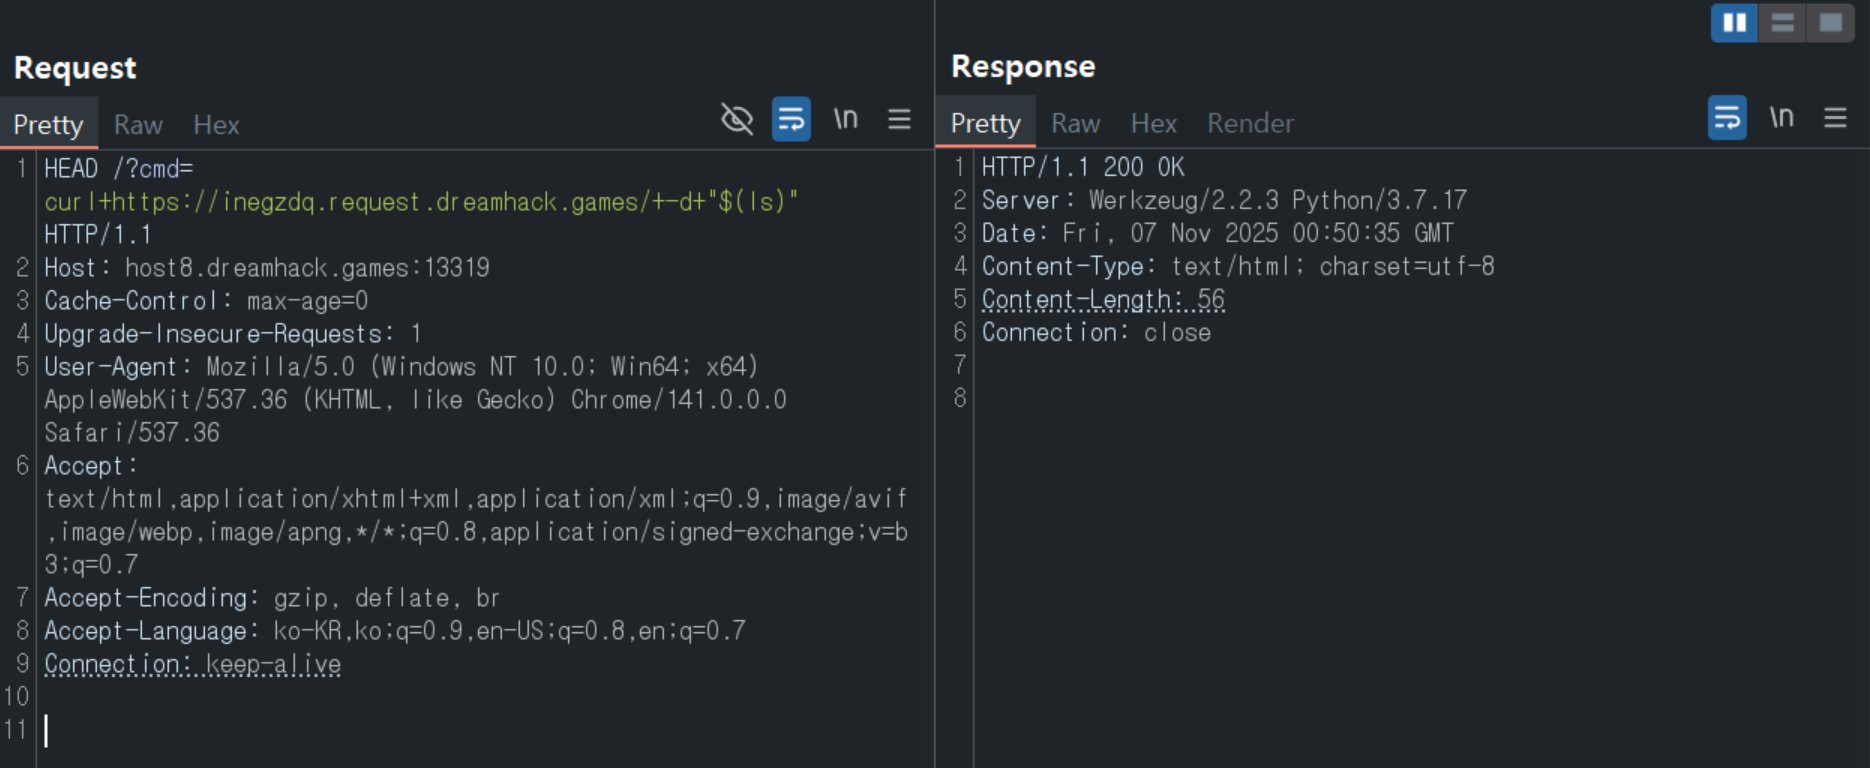Open Hex tab in Response panel
The width and height of the screenshot is (1870, 768).
click(1153, 123)
